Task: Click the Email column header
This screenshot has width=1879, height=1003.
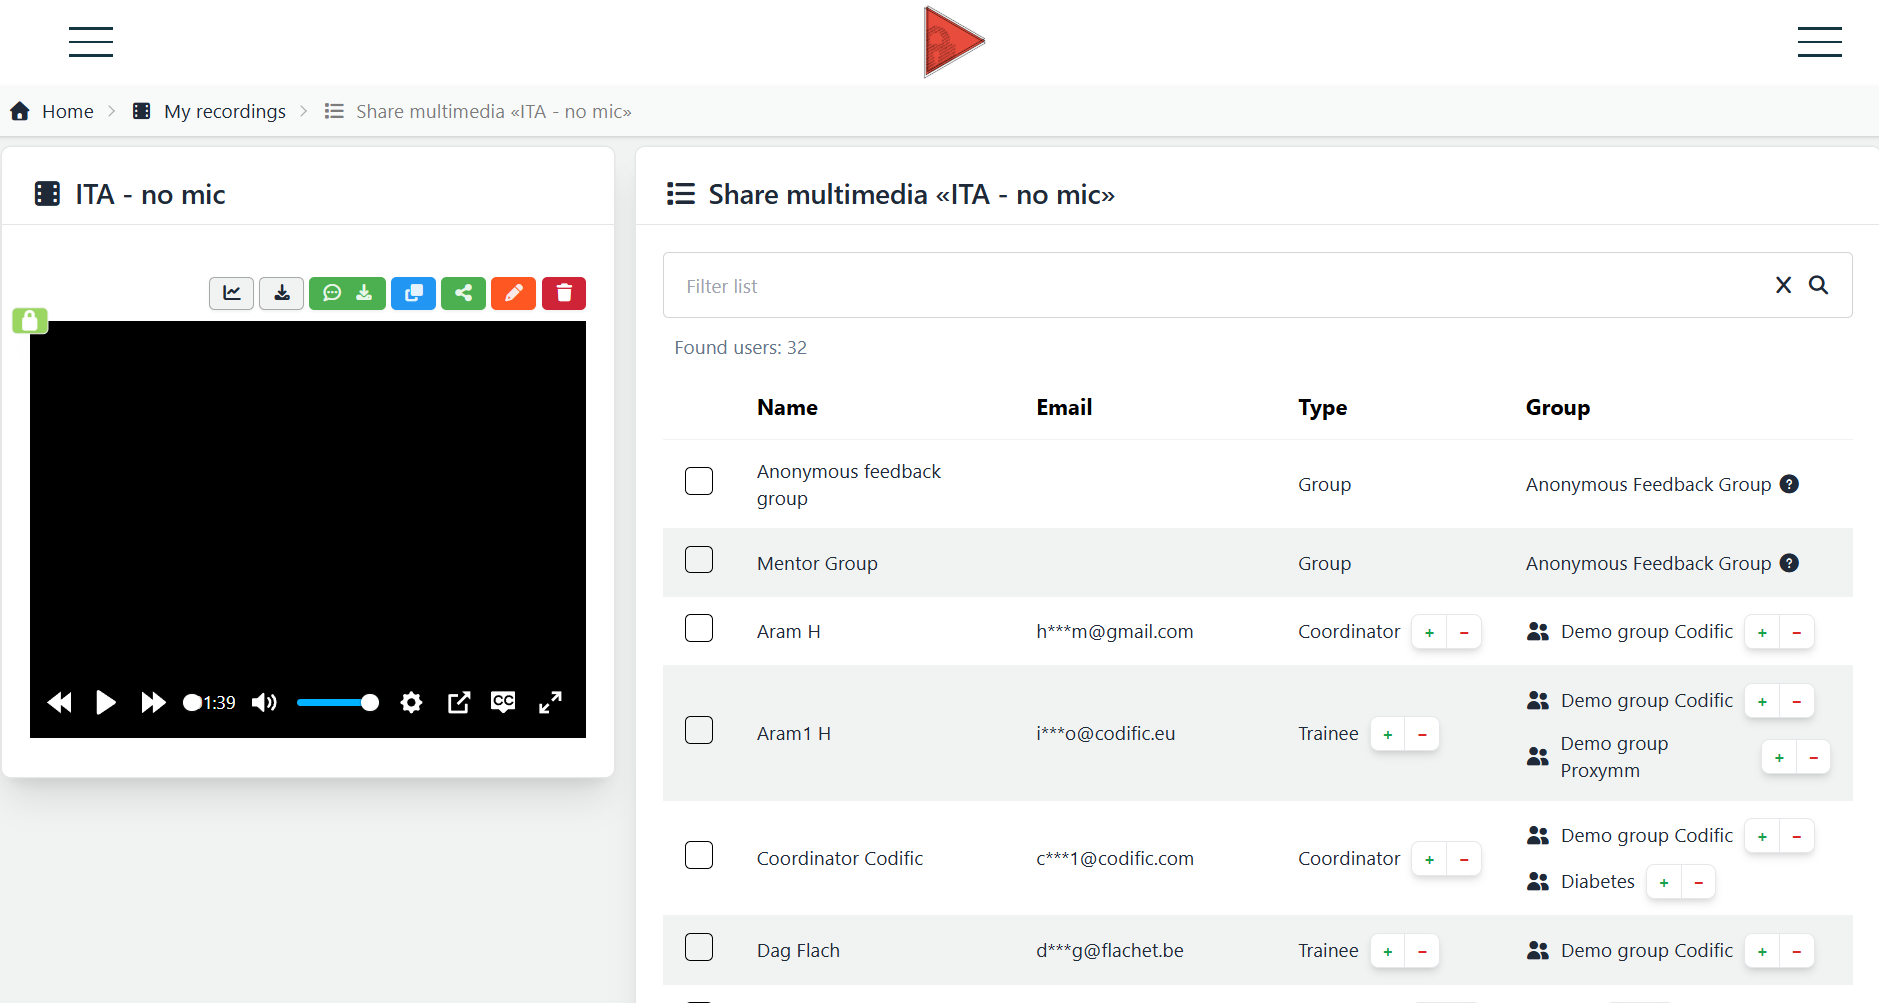Action: click(1064, 407)
